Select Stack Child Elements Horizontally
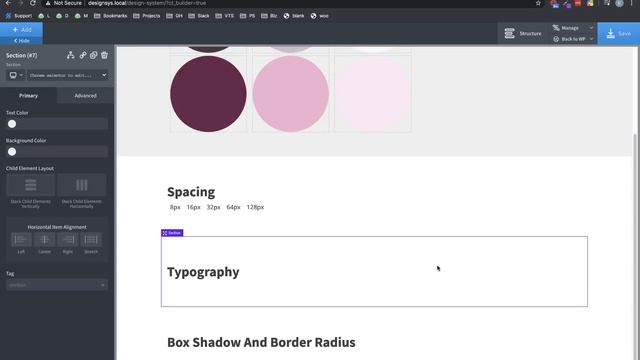This screenshot has height=360, width=640. click(x=82, y=185)
